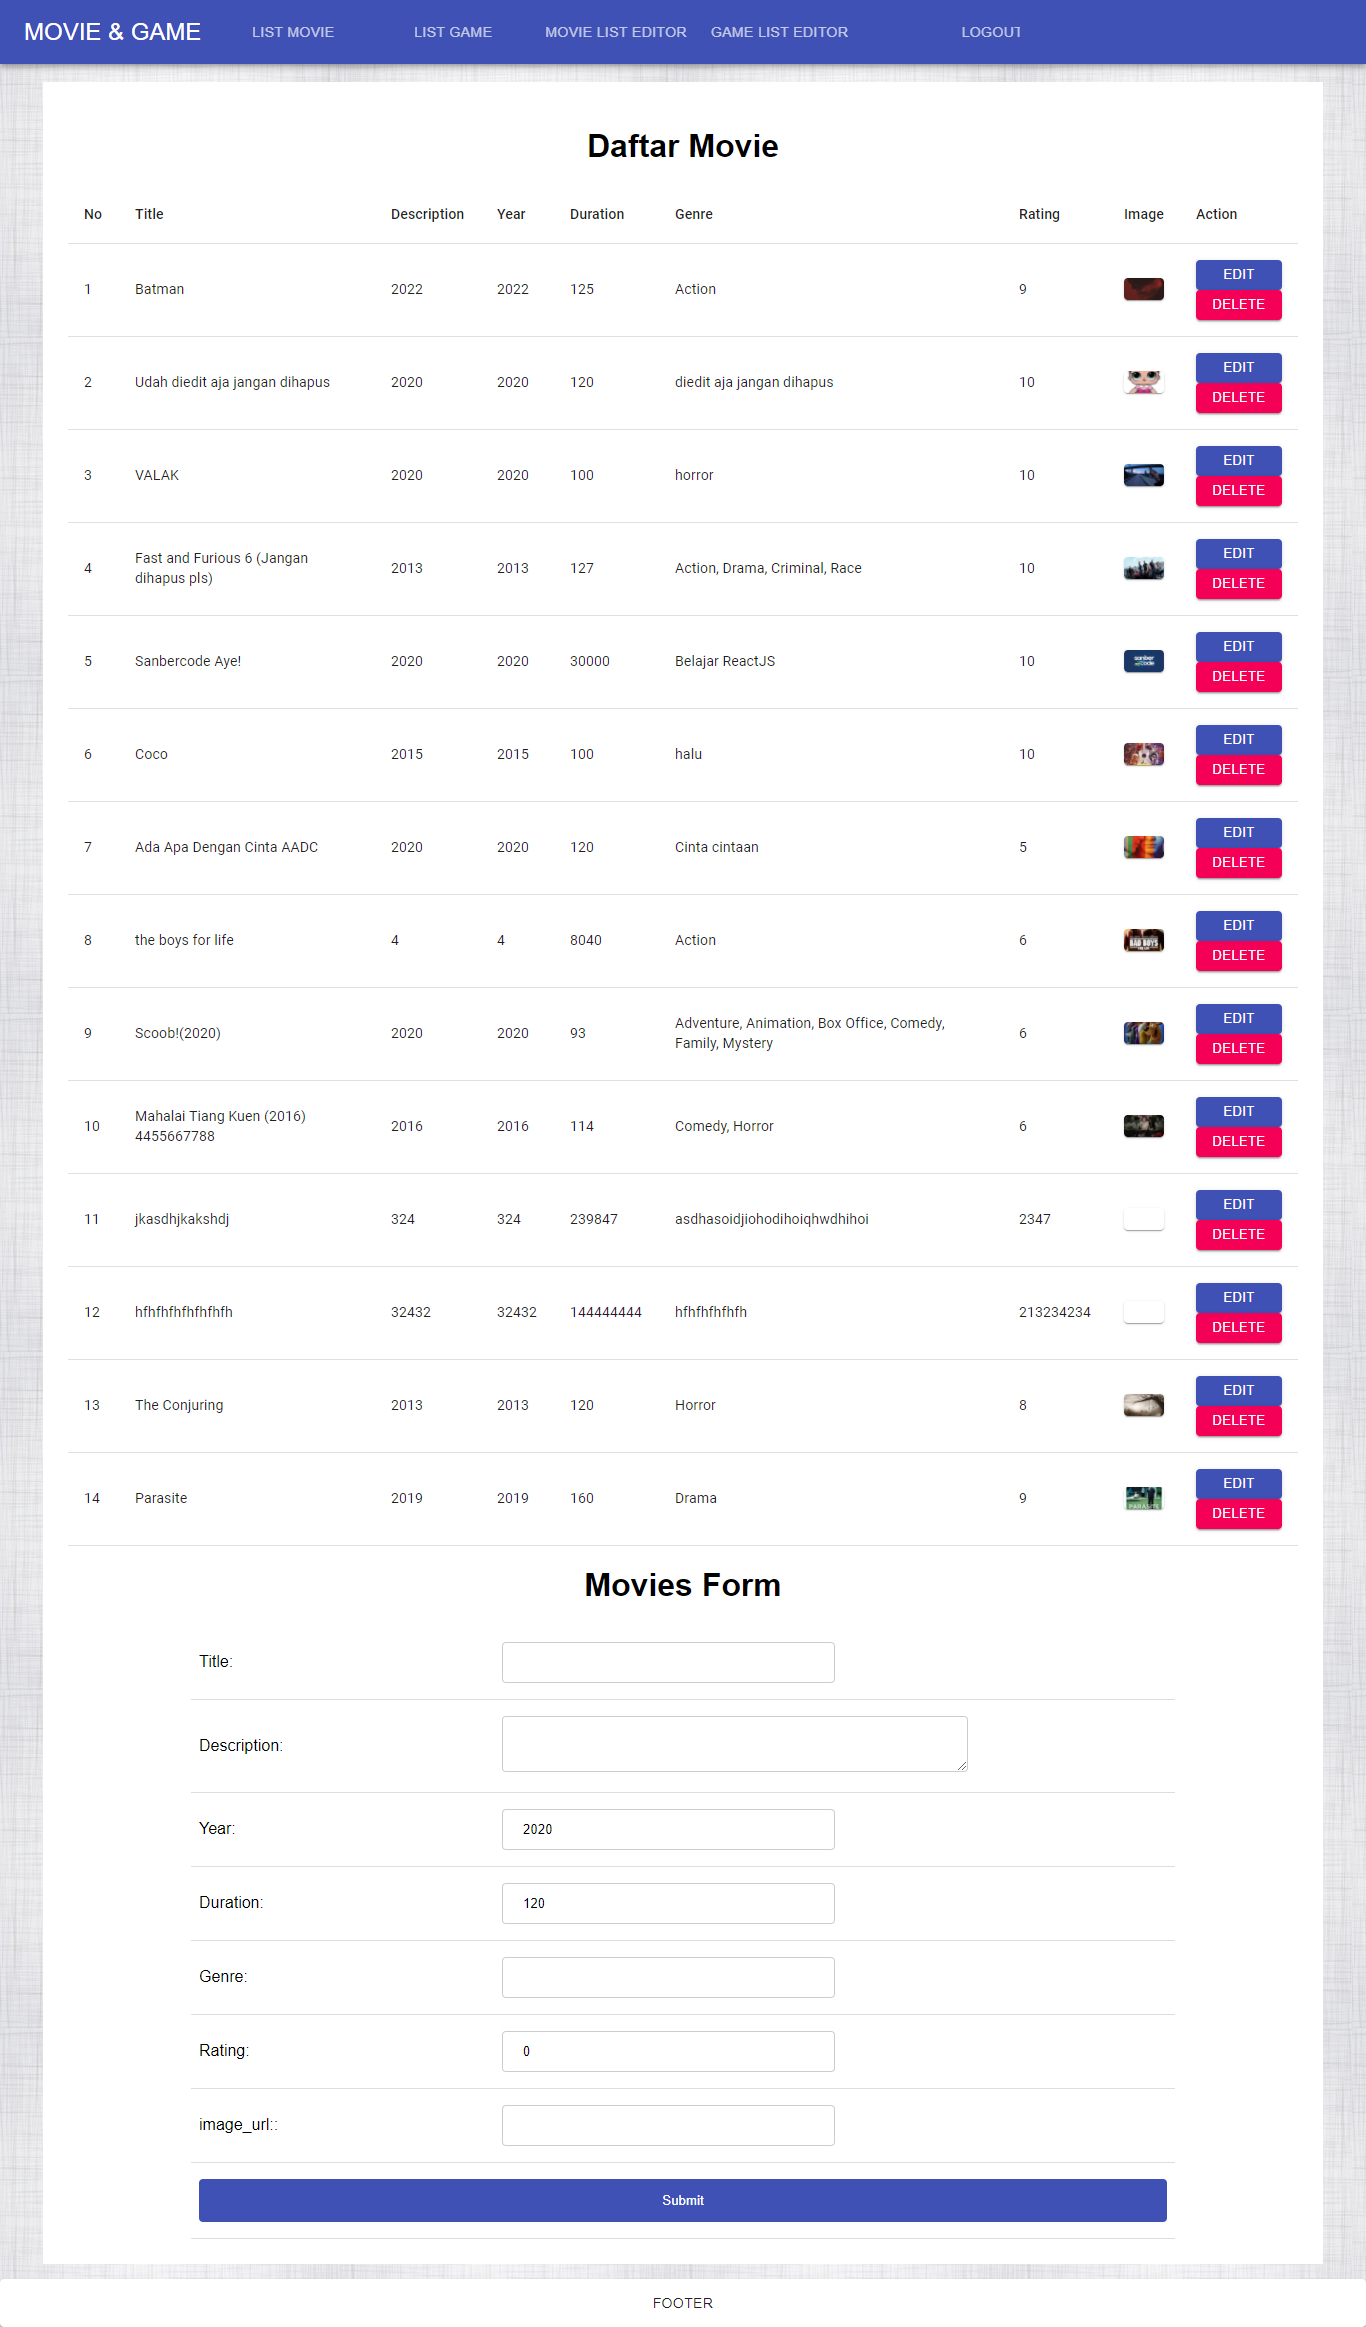Screen dimensions: 1366x2327
Task: Click inside the Description text area
Action: (x=734, y=1743)
